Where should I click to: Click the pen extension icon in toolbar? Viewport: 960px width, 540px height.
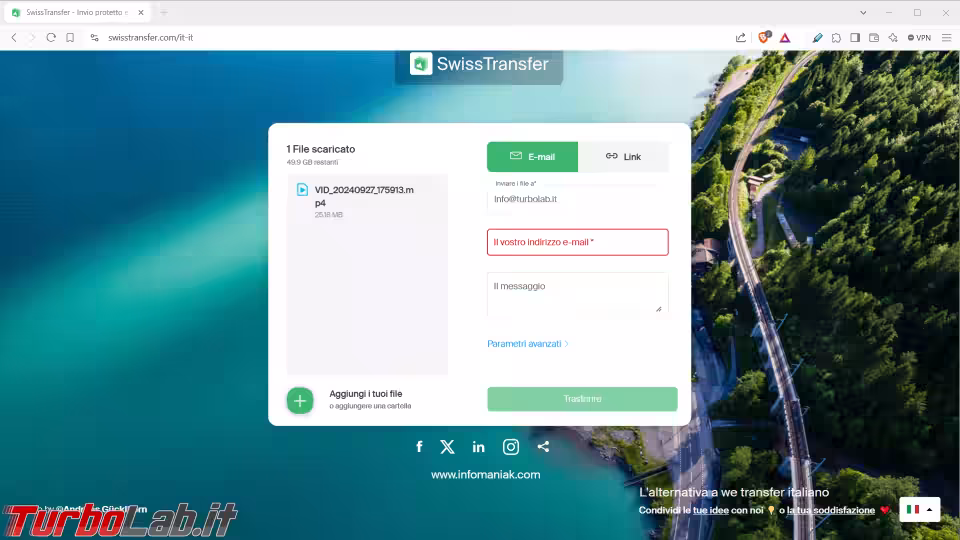tap(817, 37)
